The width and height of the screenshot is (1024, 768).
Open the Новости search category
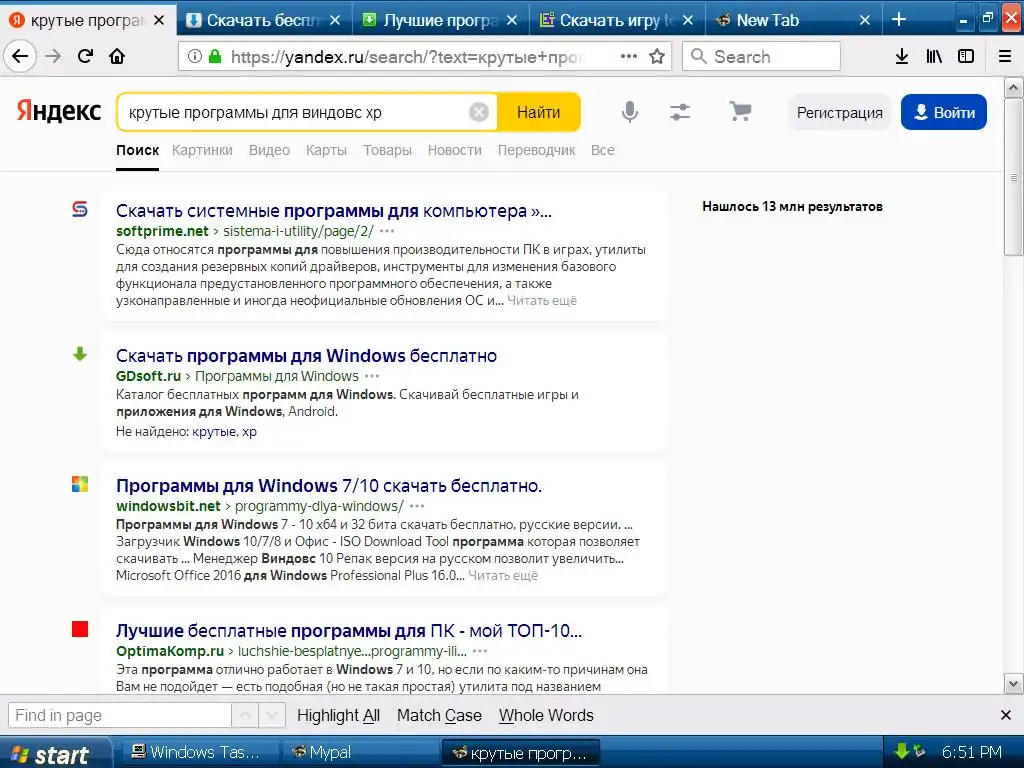point(455,150)
